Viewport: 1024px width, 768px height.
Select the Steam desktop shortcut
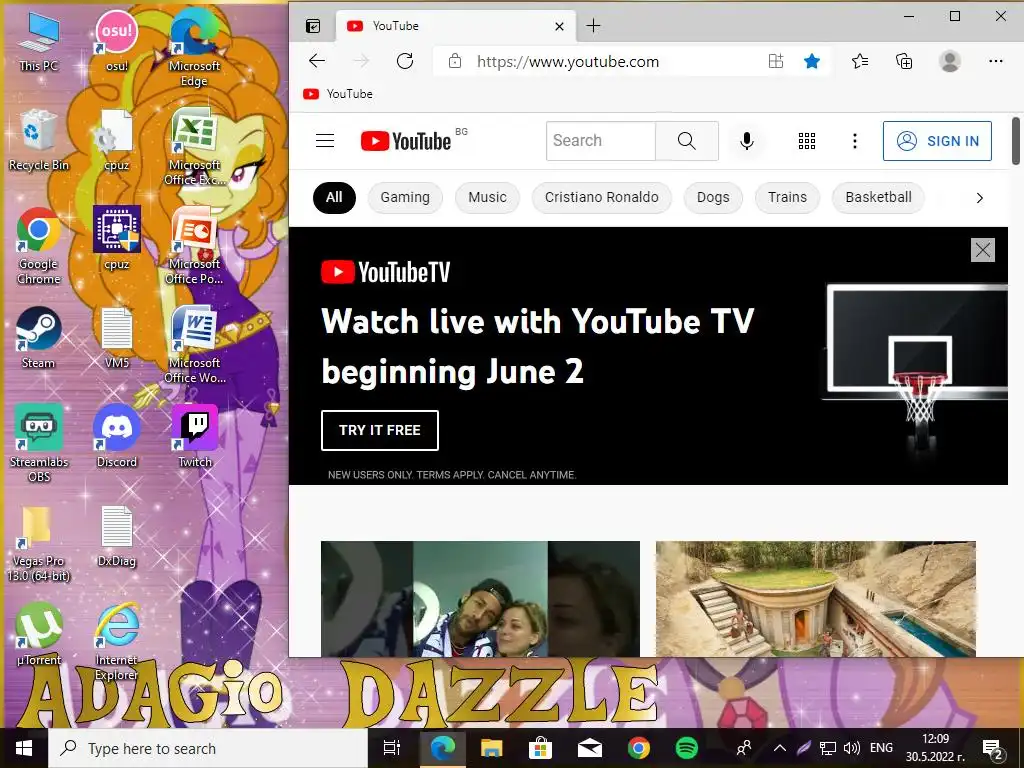pos(39,338)
